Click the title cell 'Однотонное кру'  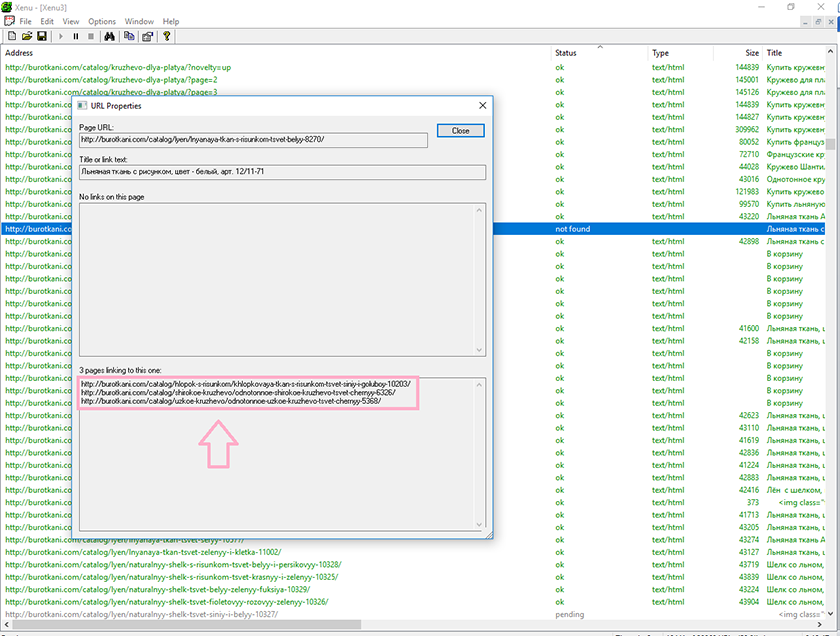(796, 179)
